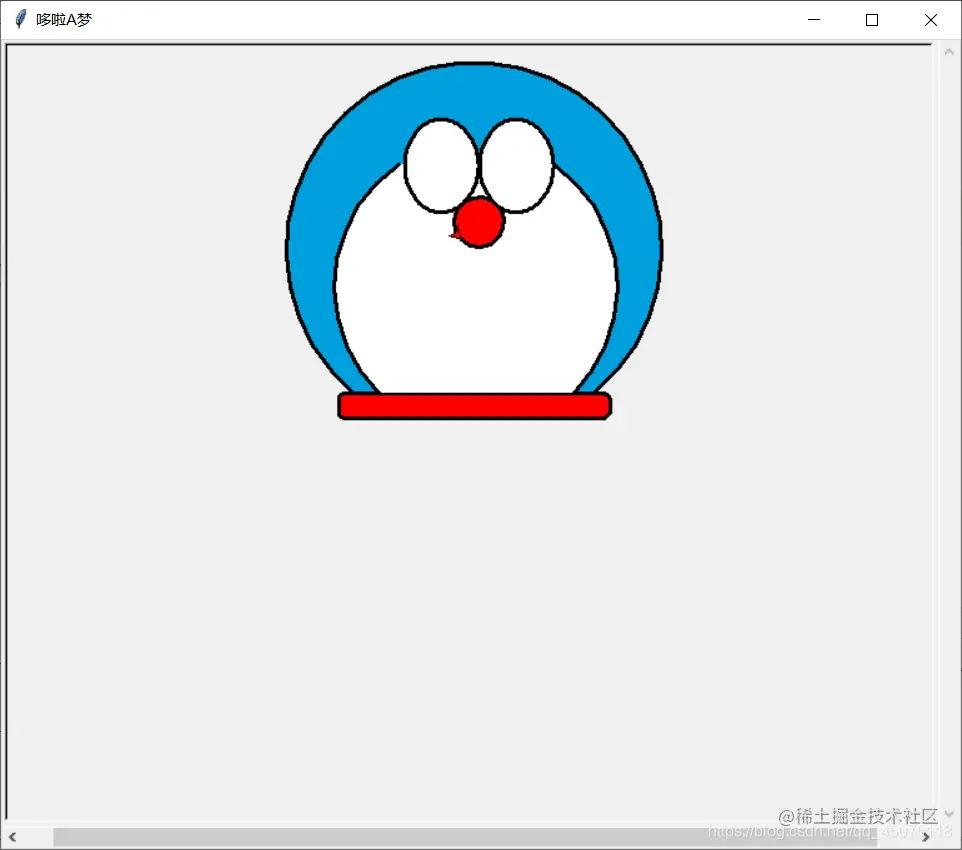
Task: Toggle the window minimize control
Action: tap(813, 19)
